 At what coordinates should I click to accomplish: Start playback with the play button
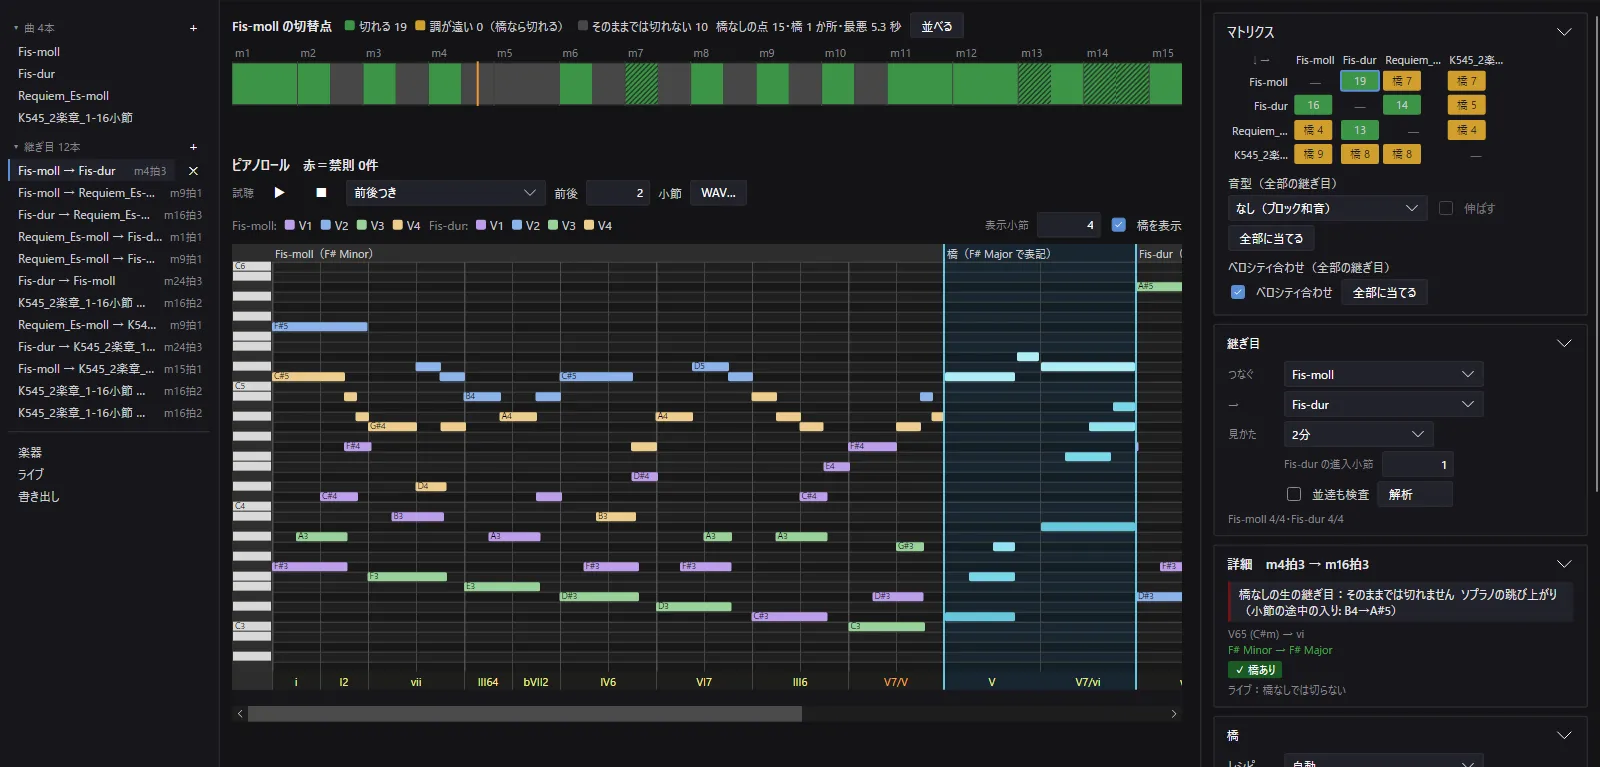point(279,193)
